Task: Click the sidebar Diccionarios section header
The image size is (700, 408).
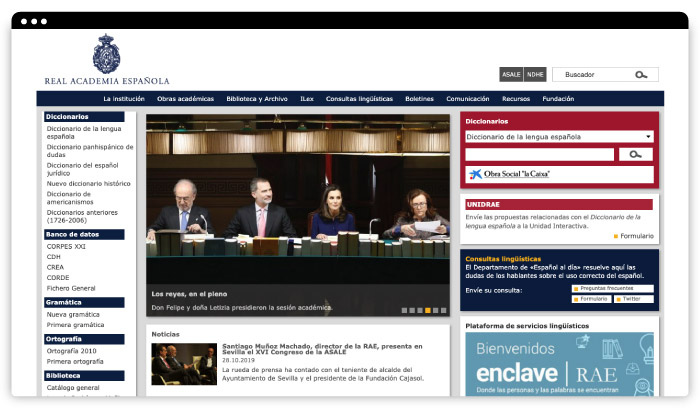Action: coord(84,117)
